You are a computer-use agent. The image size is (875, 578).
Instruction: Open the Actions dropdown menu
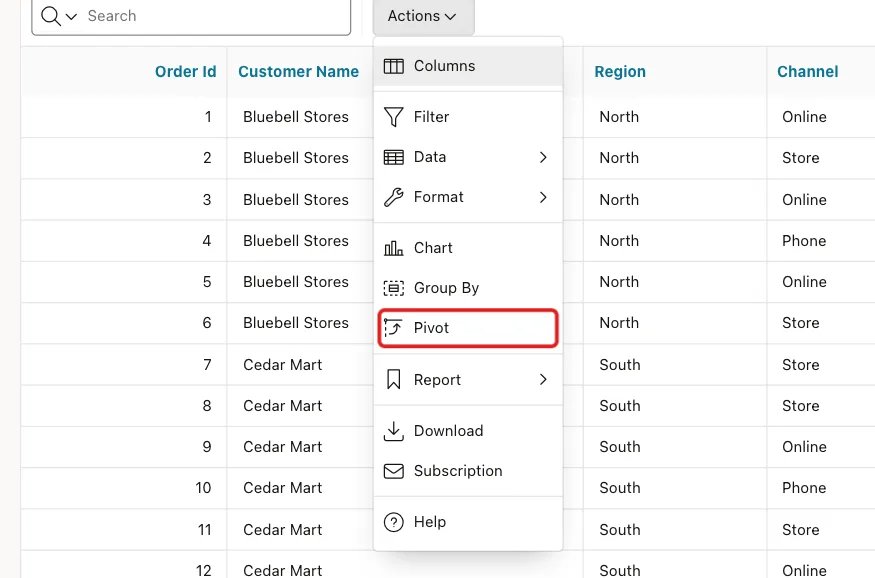423,16
